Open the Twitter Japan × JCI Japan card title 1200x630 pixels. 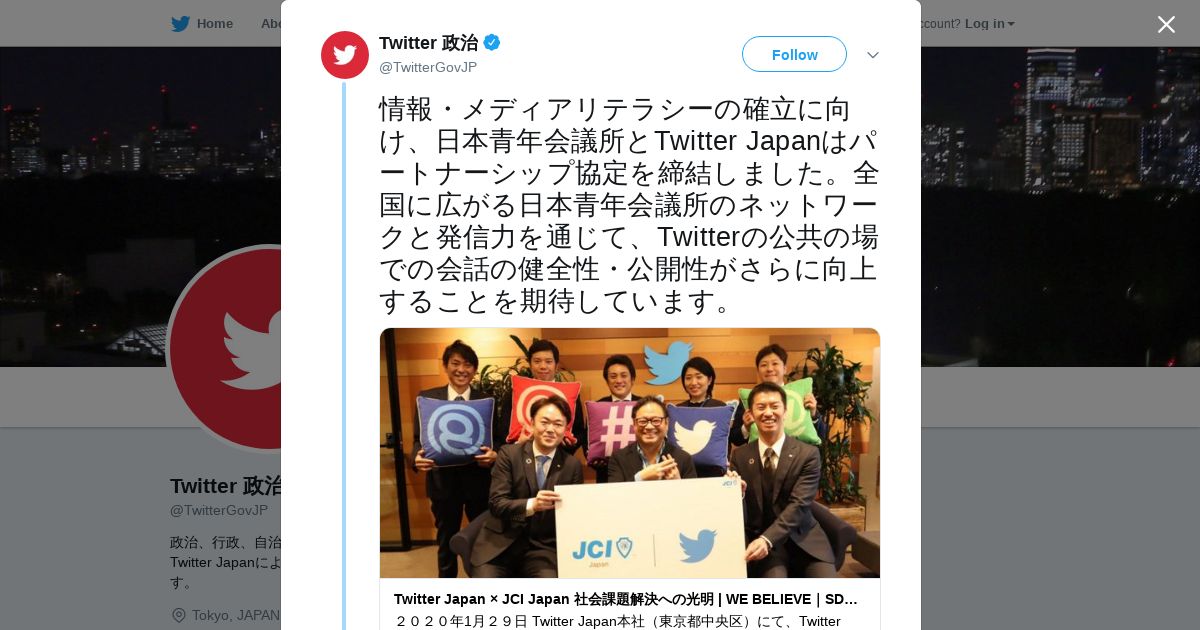coord(626,599)
